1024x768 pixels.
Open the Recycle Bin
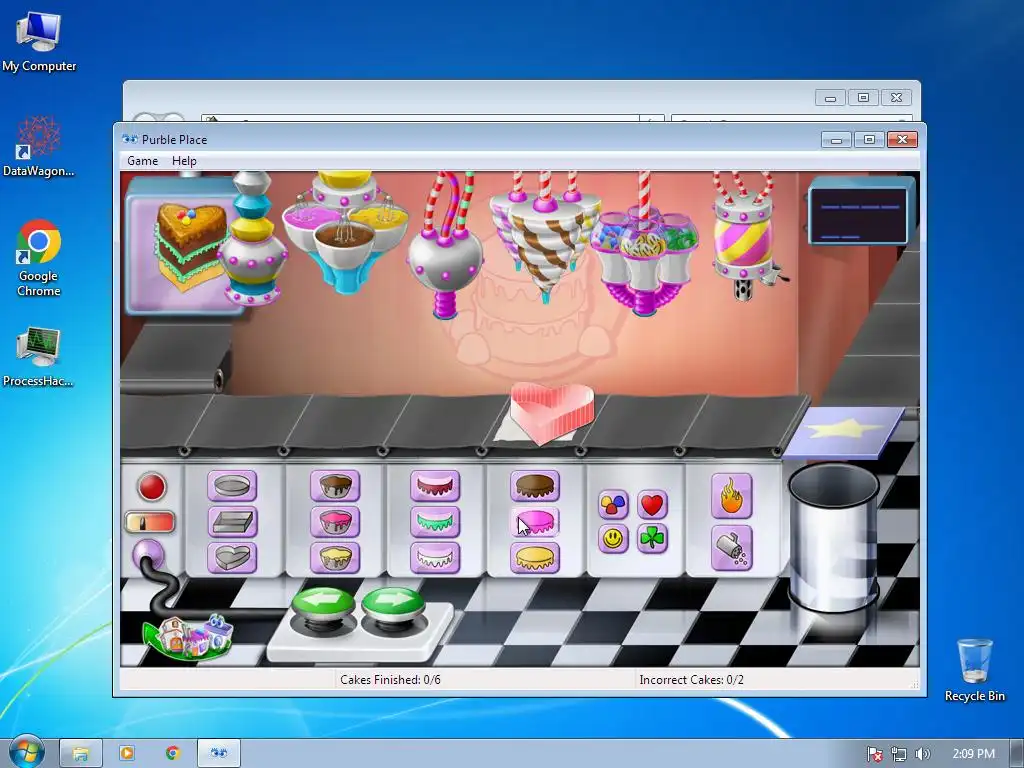pos(974,670)
